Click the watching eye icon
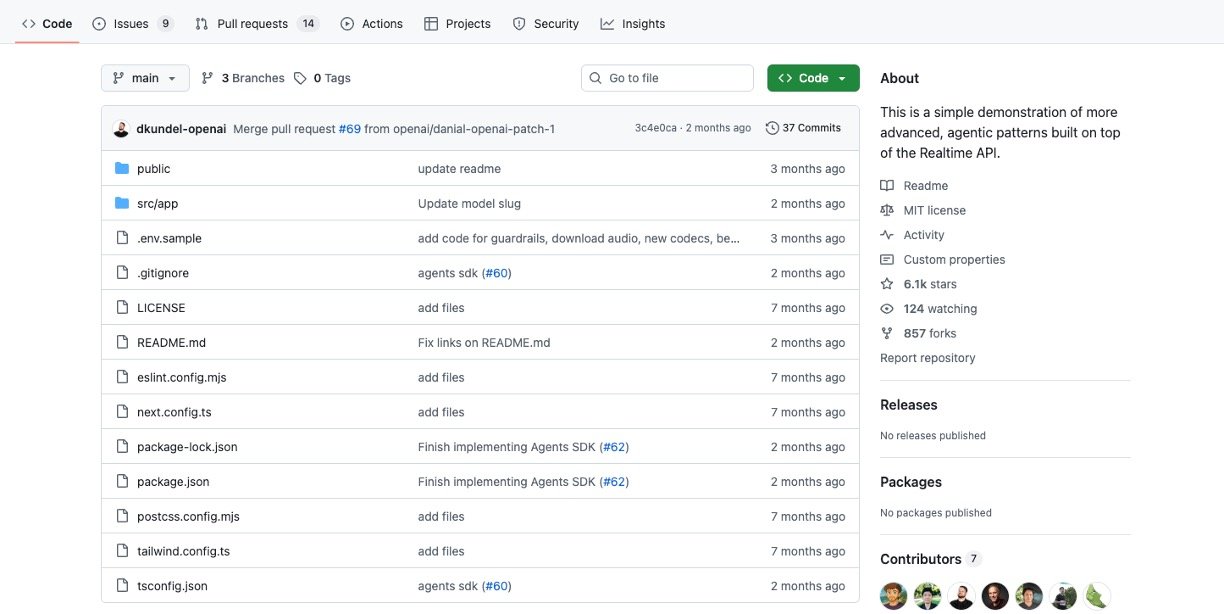 click(887, 309)
